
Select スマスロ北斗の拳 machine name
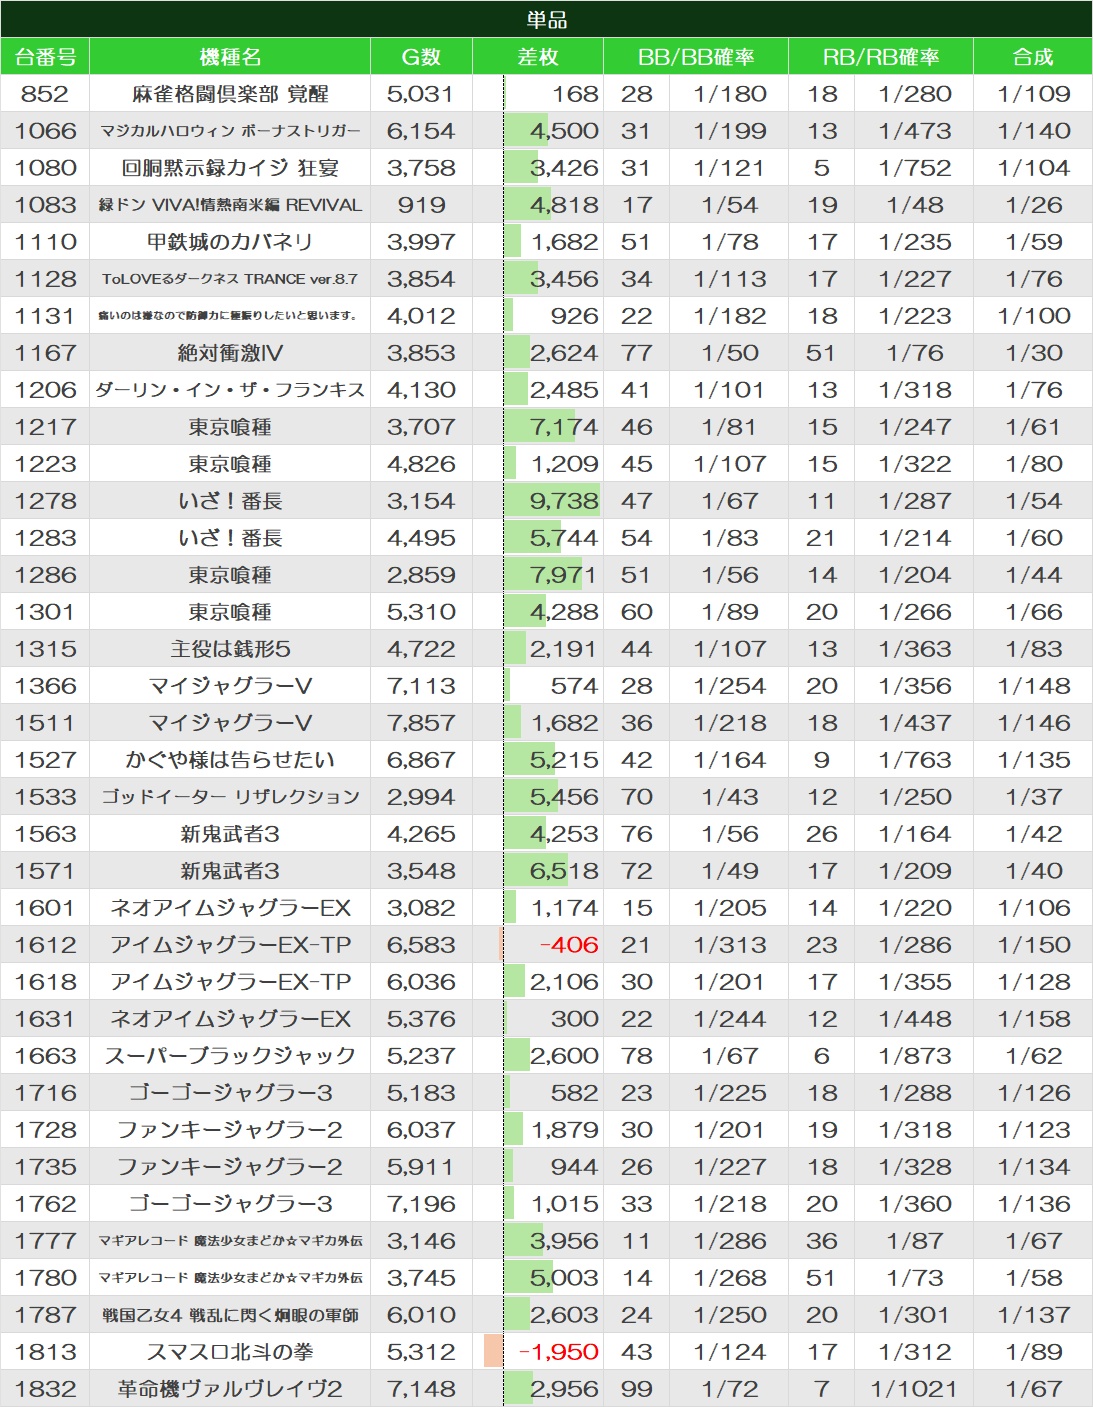230,1352
